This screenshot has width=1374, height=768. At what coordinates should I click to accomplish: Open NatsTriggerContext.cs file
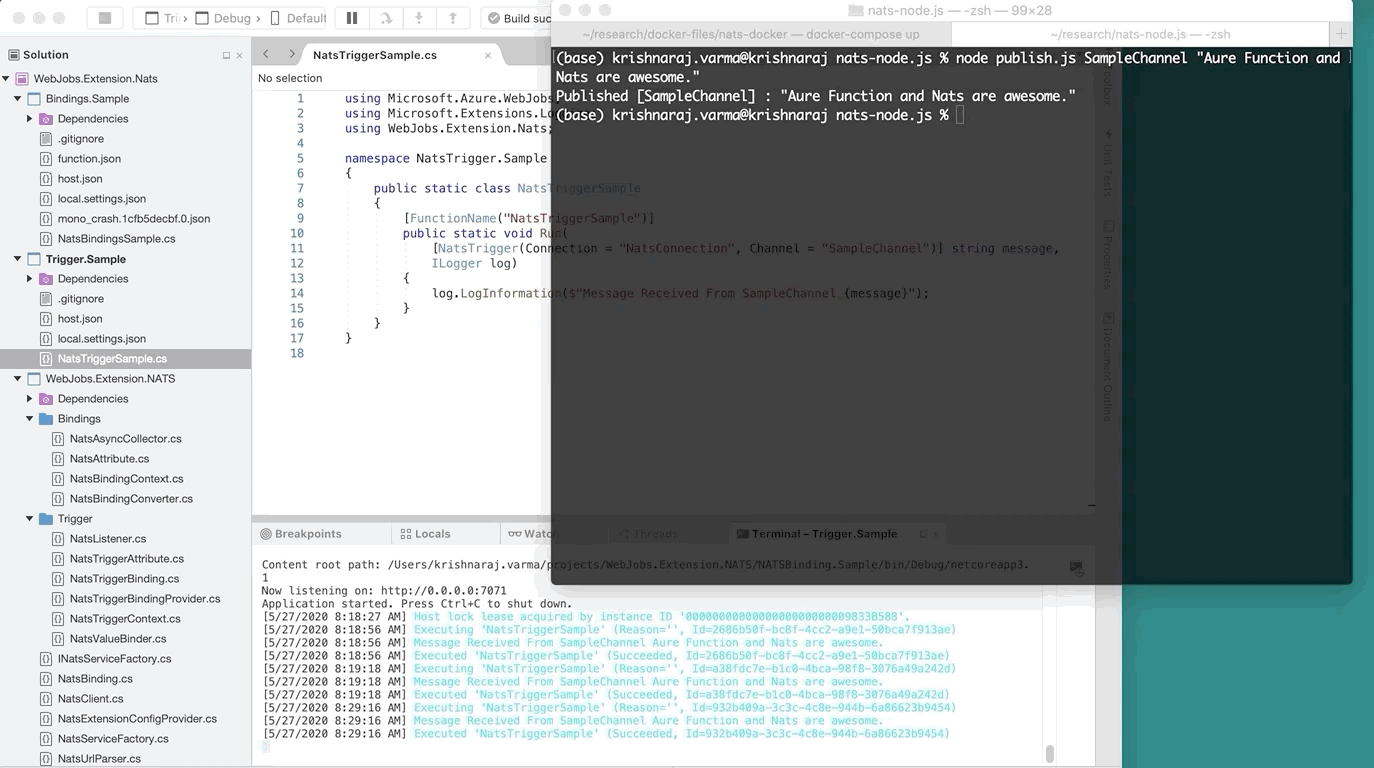coord(125,619)
